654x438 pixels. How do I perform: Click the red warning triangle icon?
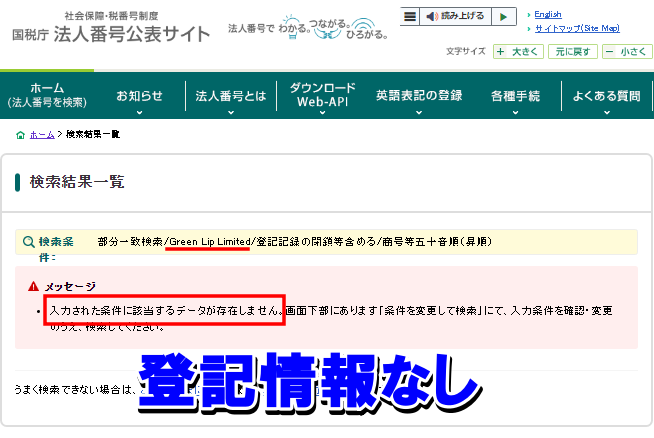pos(34,287)
